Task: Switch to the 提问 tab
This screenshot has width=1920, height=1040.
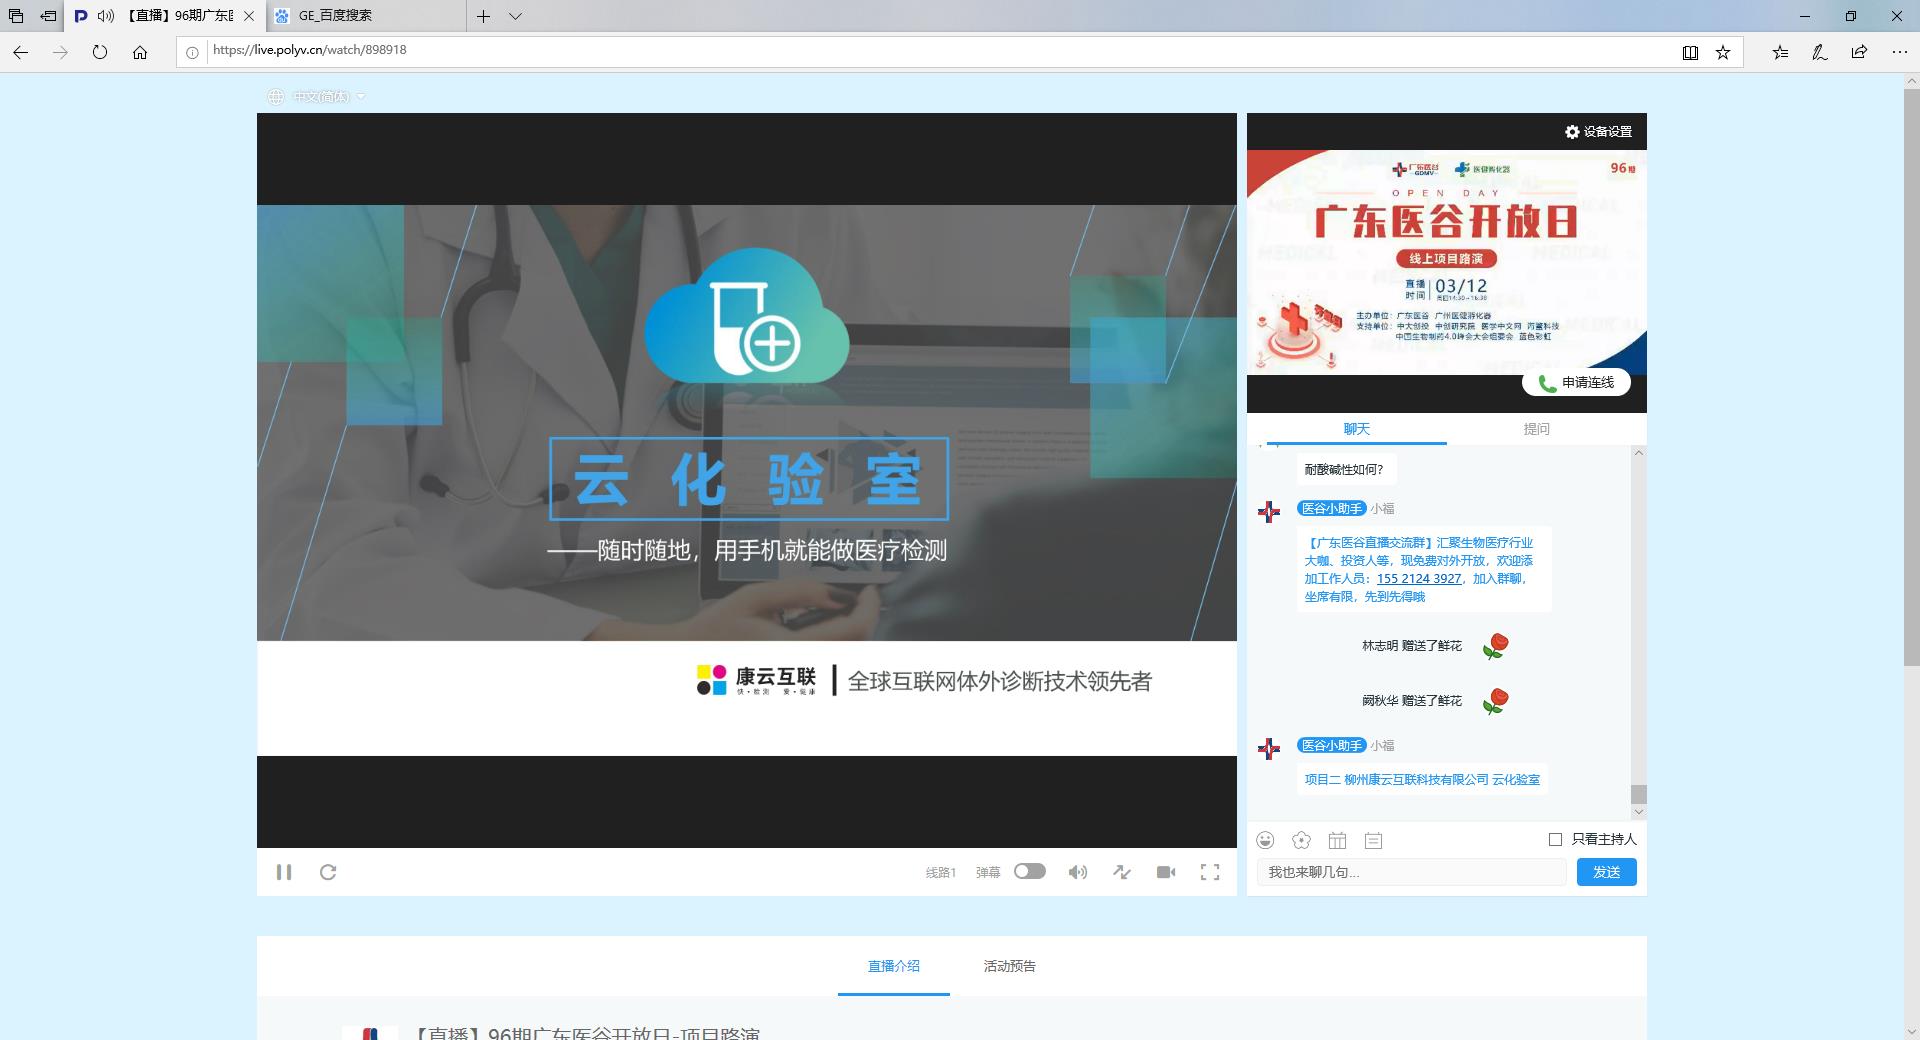Action: tap(1536, 429)
